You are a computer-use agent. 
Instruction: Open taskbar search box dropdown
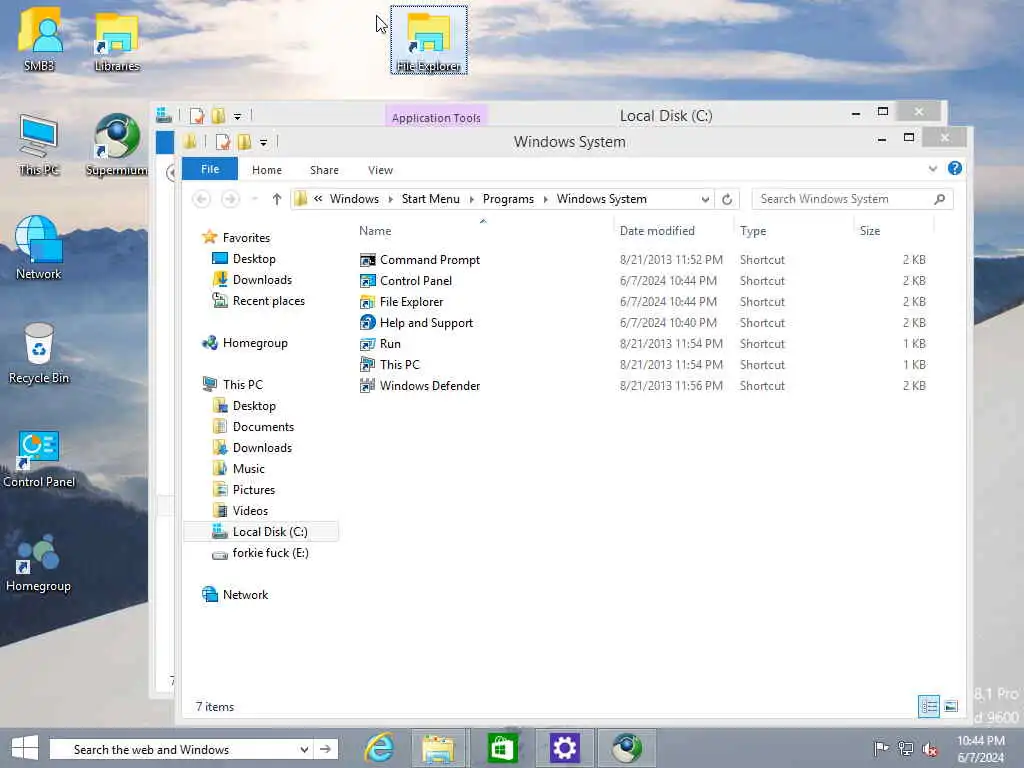[304, 749]
